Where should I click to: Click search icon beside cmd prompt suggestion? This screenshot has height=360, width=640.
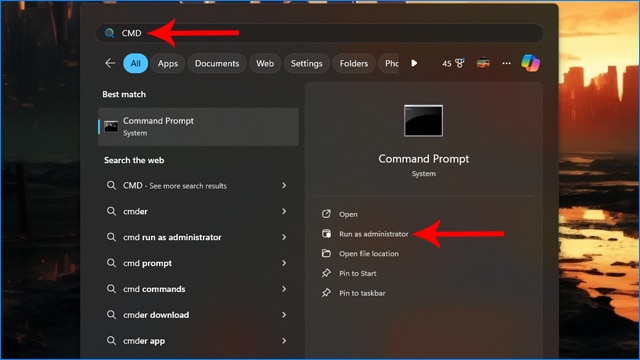pyautogui.click(x=111, y=263)
